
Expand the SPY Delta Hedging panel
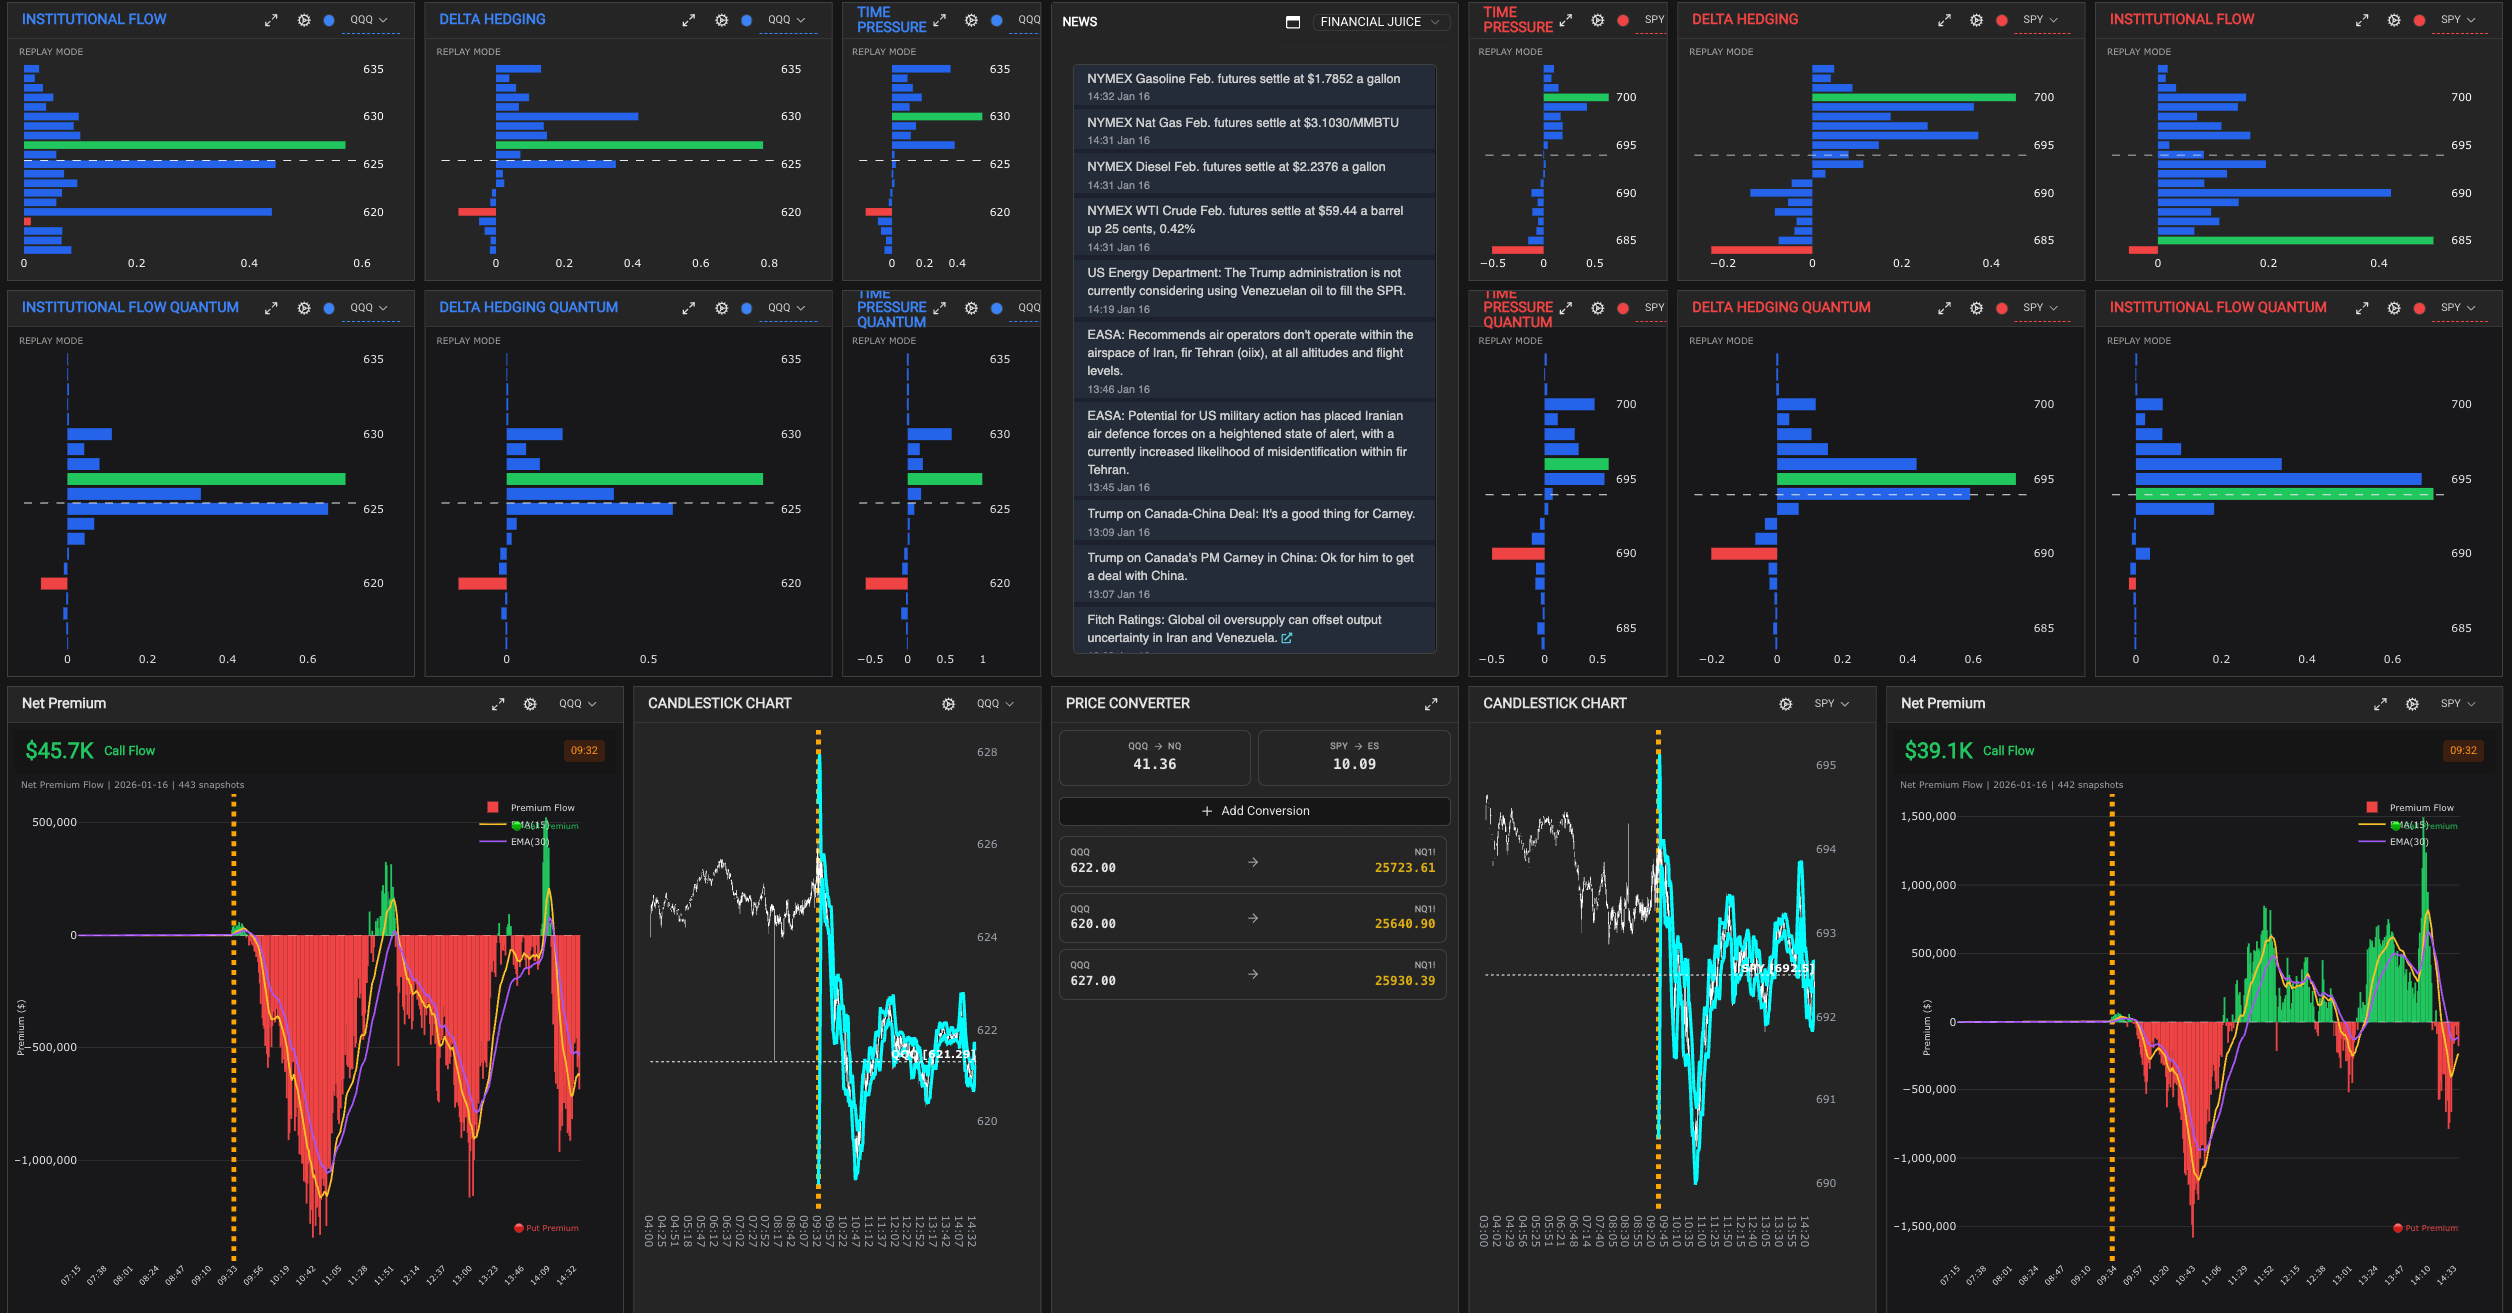click(x=1944, y=20)
